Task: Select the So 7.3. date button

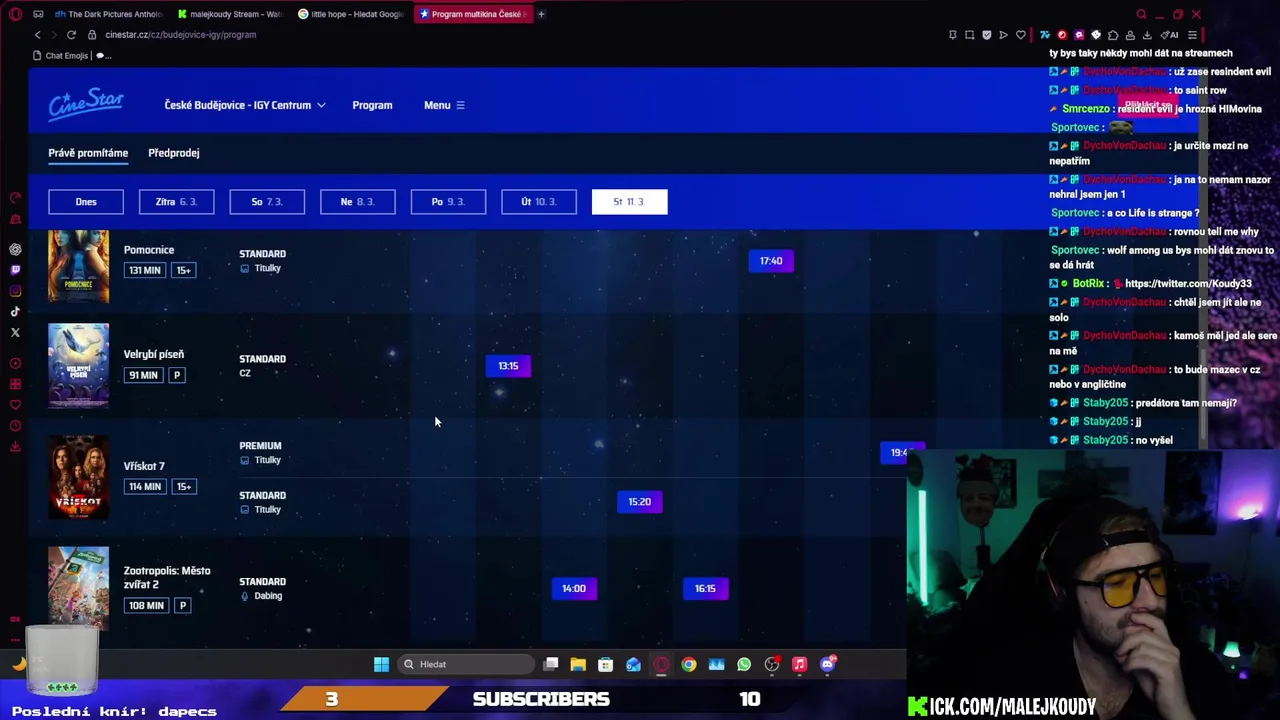Action: click(267, 202)
